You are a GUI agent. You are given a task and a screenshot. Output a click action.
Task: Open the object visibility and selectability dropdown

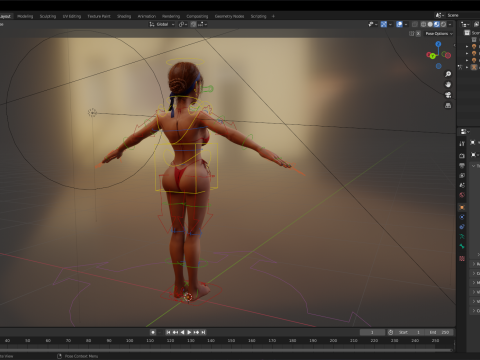coord(372,24)
